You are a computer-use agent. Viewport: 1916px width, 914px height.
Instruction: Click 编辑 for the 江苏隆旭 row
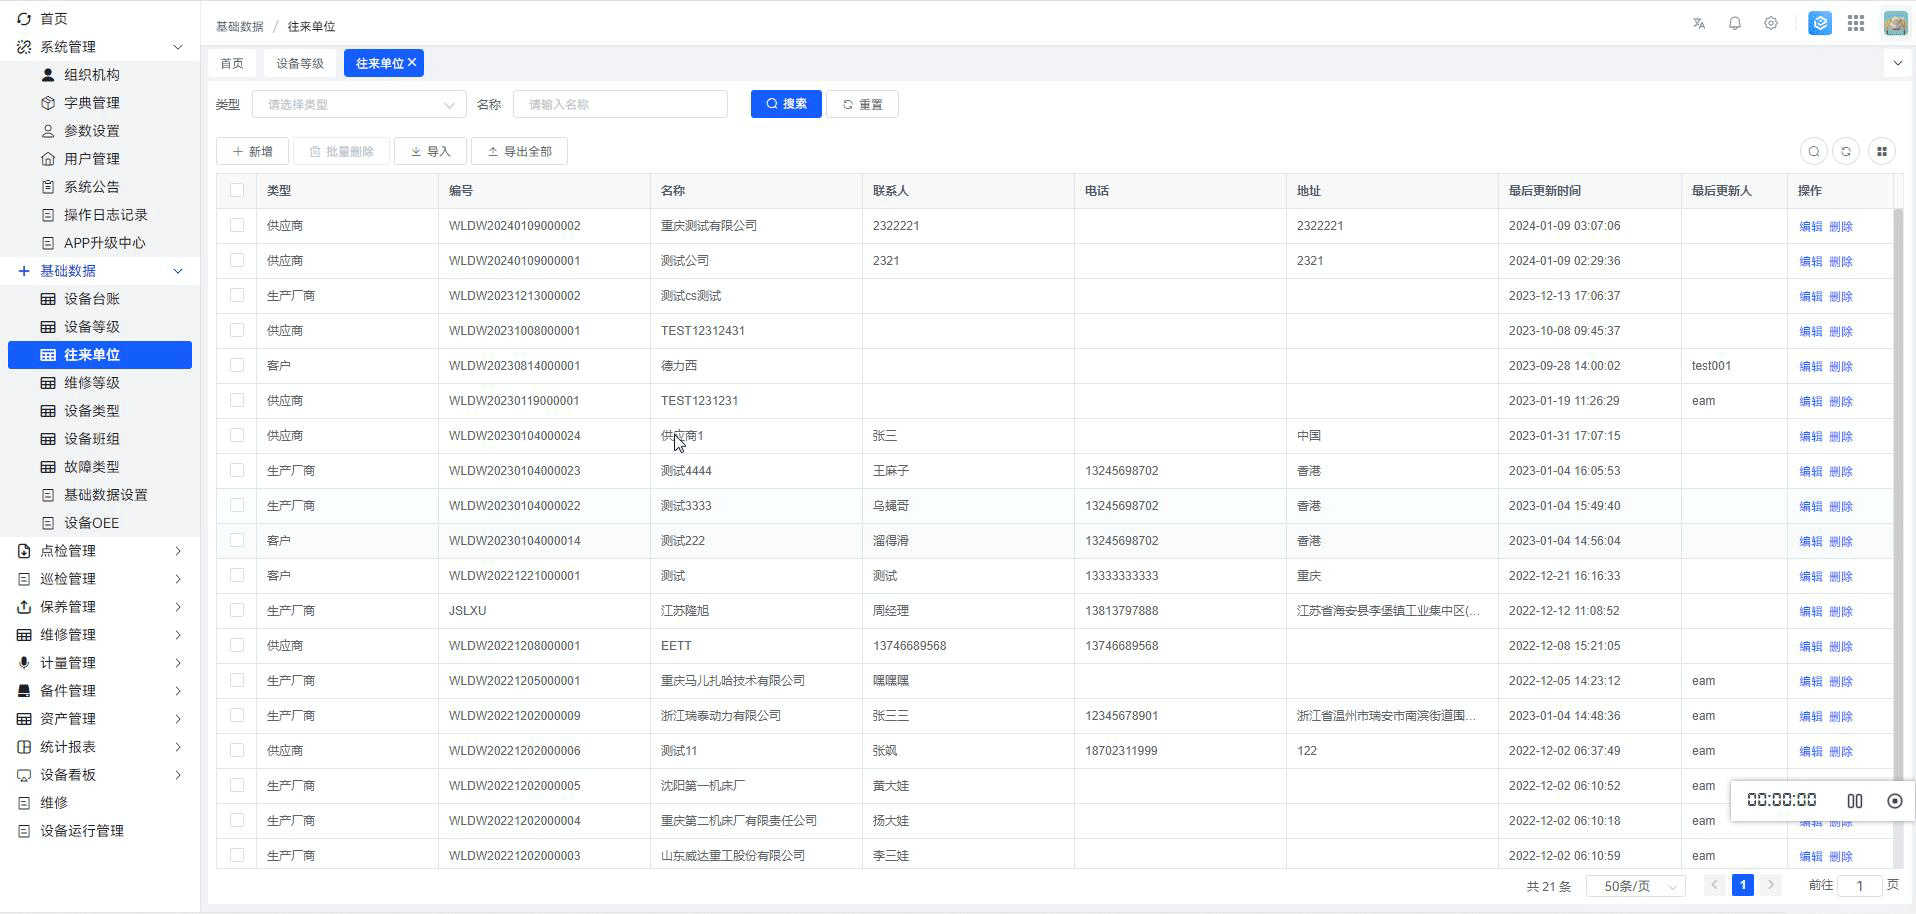click(1810, 611)
